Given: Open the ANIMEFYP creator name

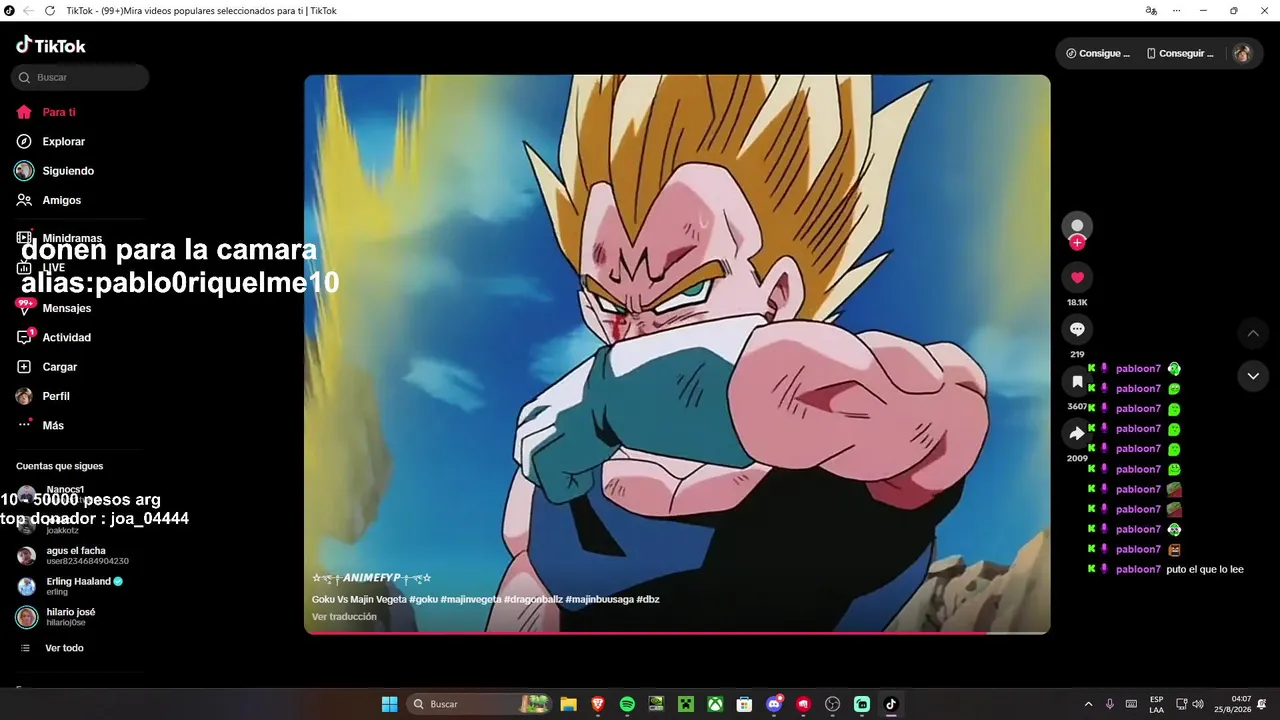Looking at the screenshot, I should (x=371, y=578).
